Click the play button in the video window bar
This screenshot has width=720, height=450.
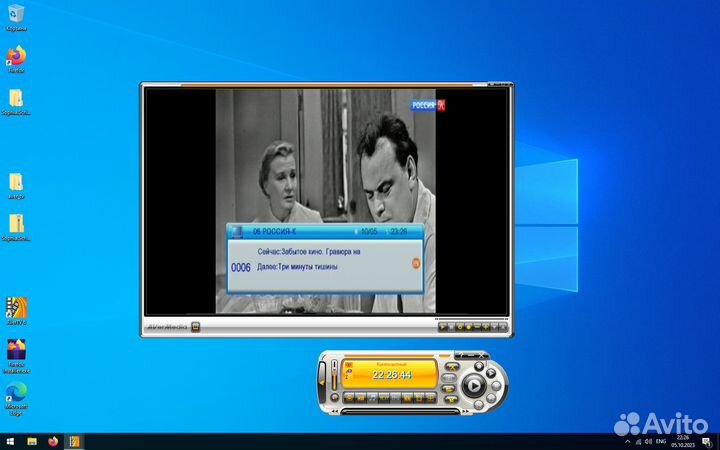(x=443, y=327)
